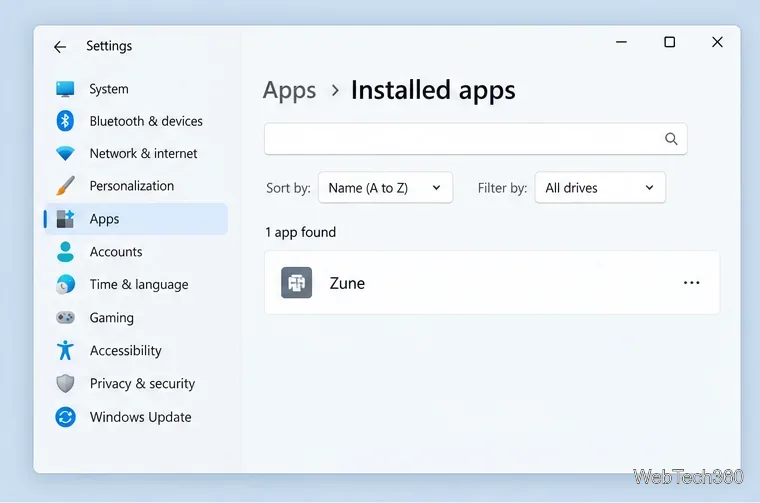Open the Filter by All drives dropdown
This screenshot has height=503, width=760.
click(x=600, y=188)
